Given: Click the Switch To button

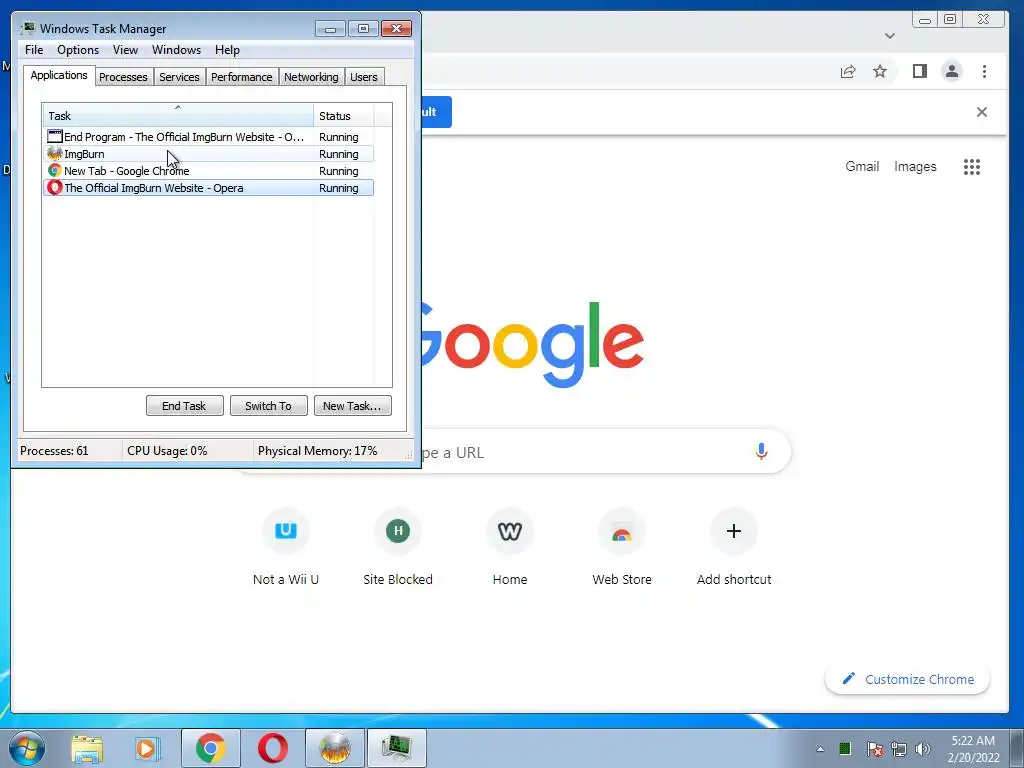Looking at the screenshot, I should 268,406.
